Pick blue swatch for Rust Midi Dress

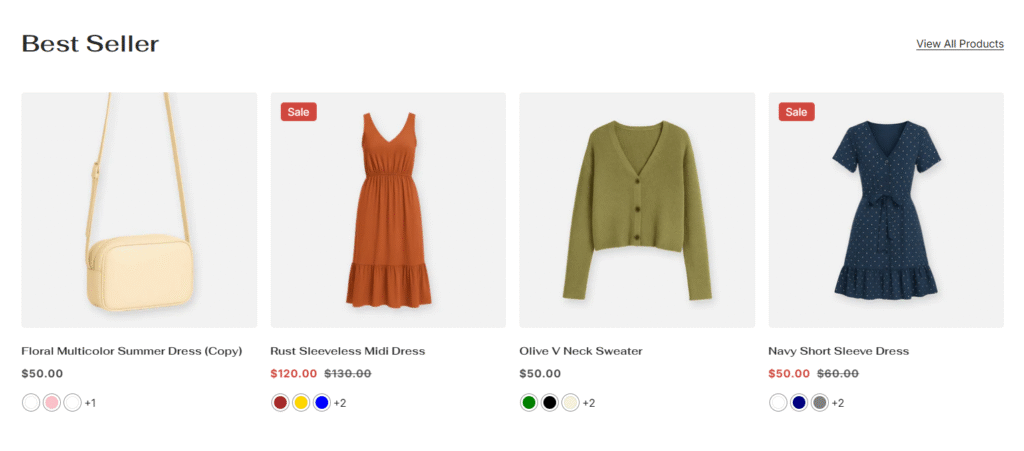pos(321,403)
